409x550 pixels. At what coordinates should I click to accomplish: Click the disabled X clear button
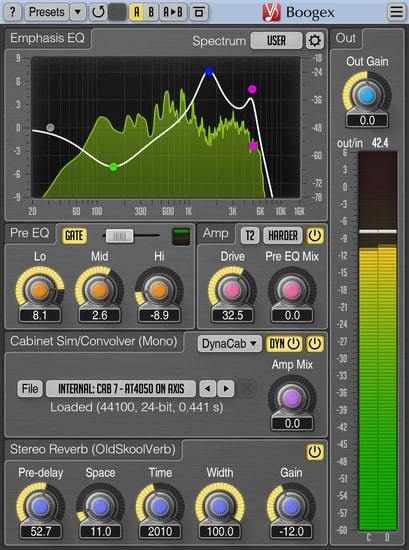click(247, 389)
